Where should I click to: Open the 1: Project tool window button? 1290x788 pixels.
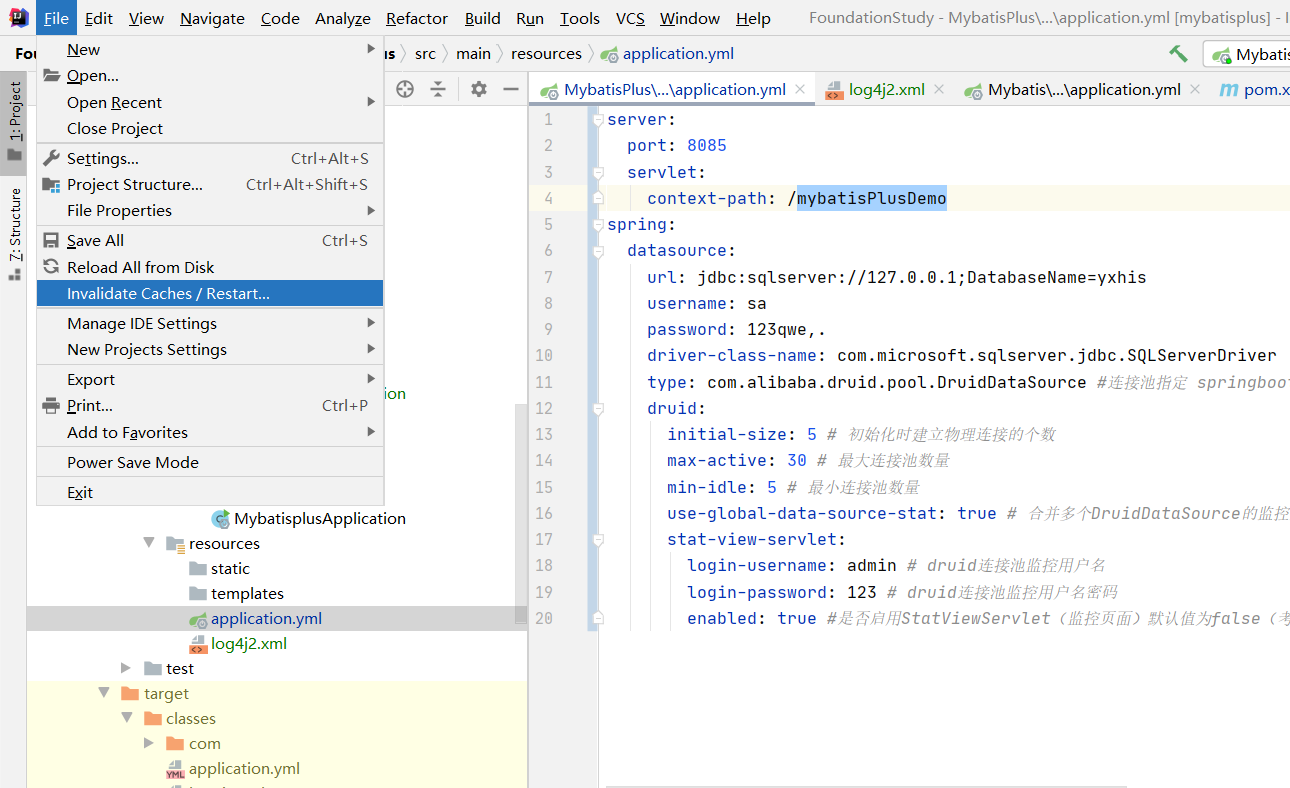click(x=14, y=122)
